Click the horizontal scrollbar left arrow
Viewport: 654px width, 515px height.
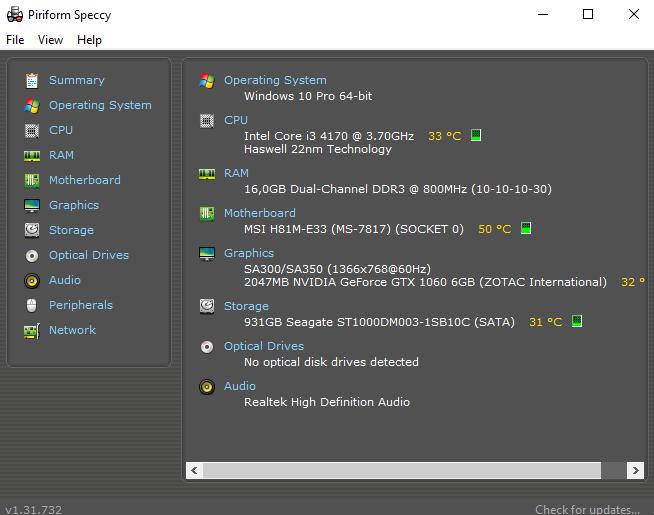tap(194, 470)
